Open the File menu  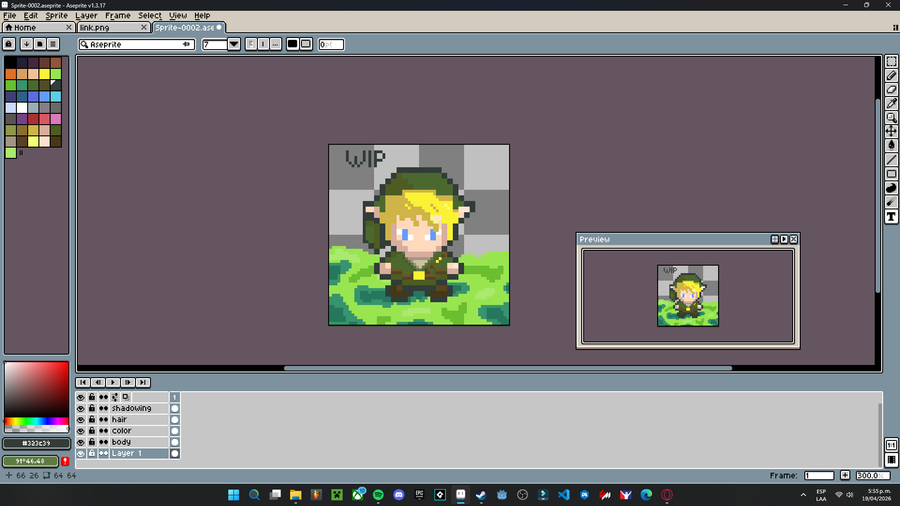tap(10, 15)
